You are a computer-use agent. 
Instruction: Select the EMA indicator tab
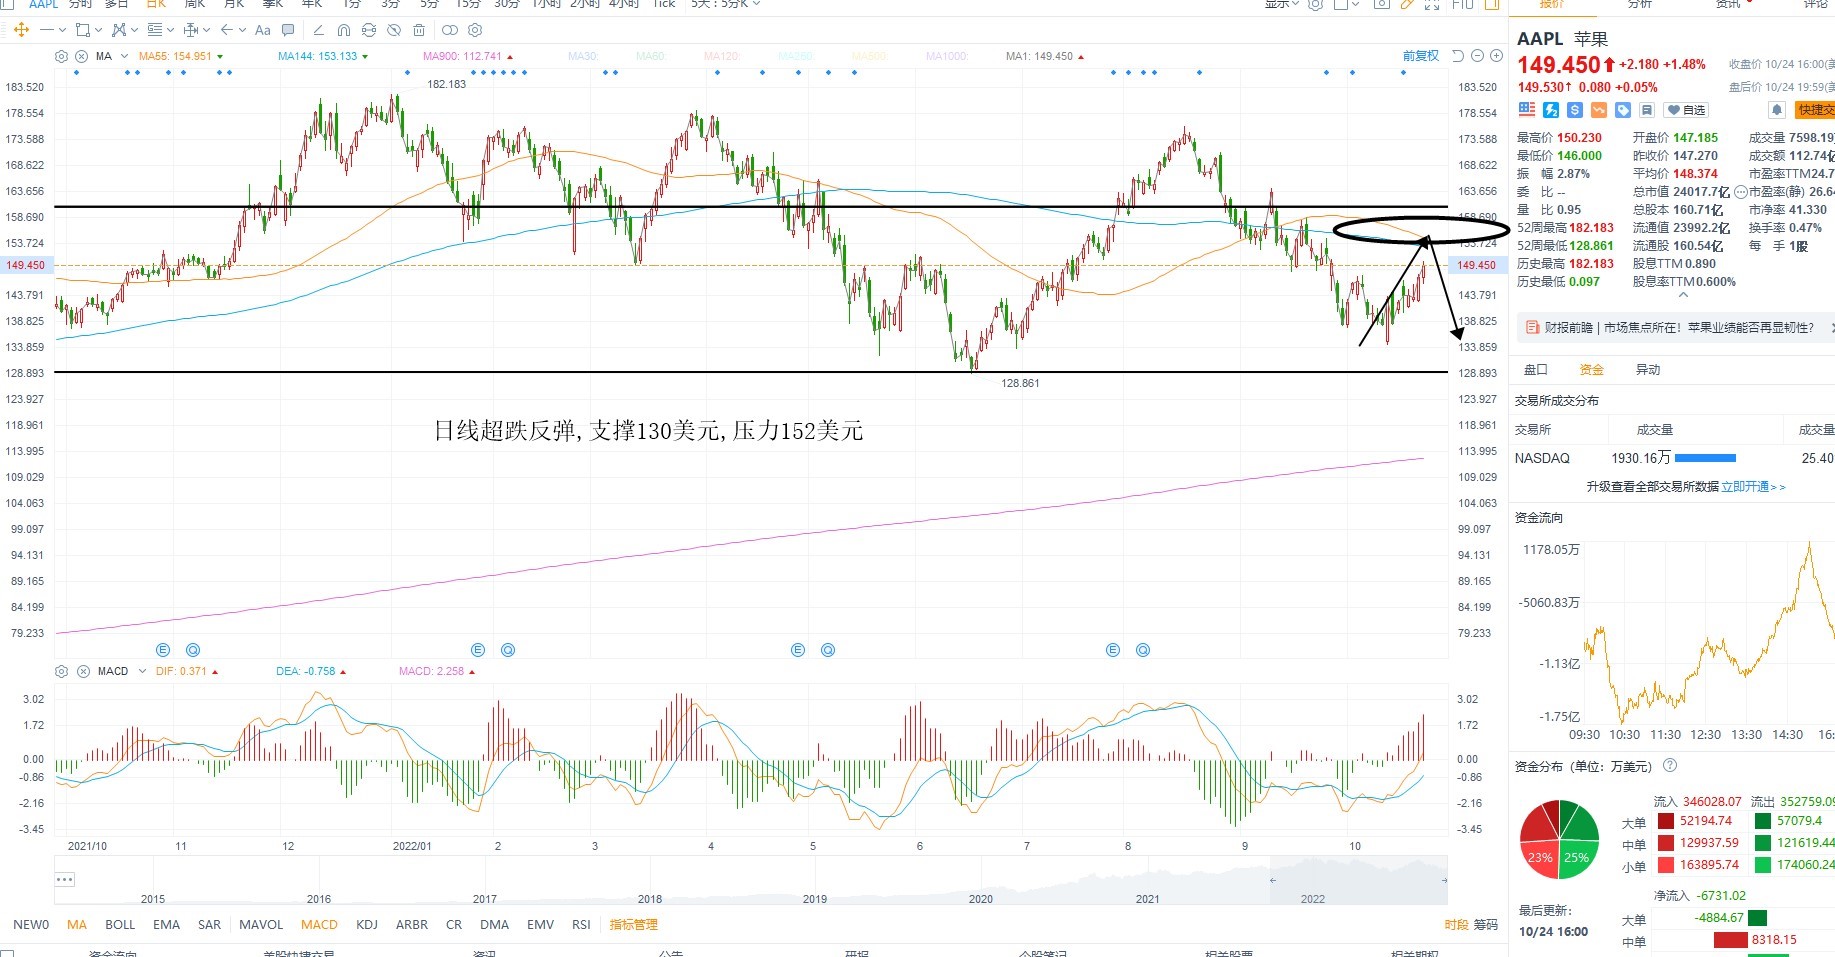(167, 925)
